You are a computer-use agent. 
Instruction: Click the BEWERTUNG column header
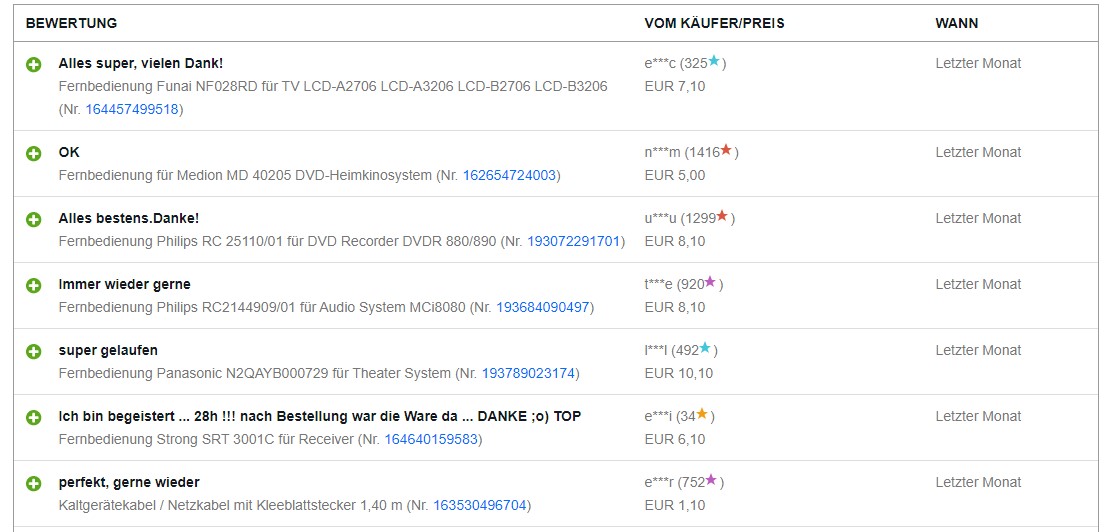(x=71, y=23)
